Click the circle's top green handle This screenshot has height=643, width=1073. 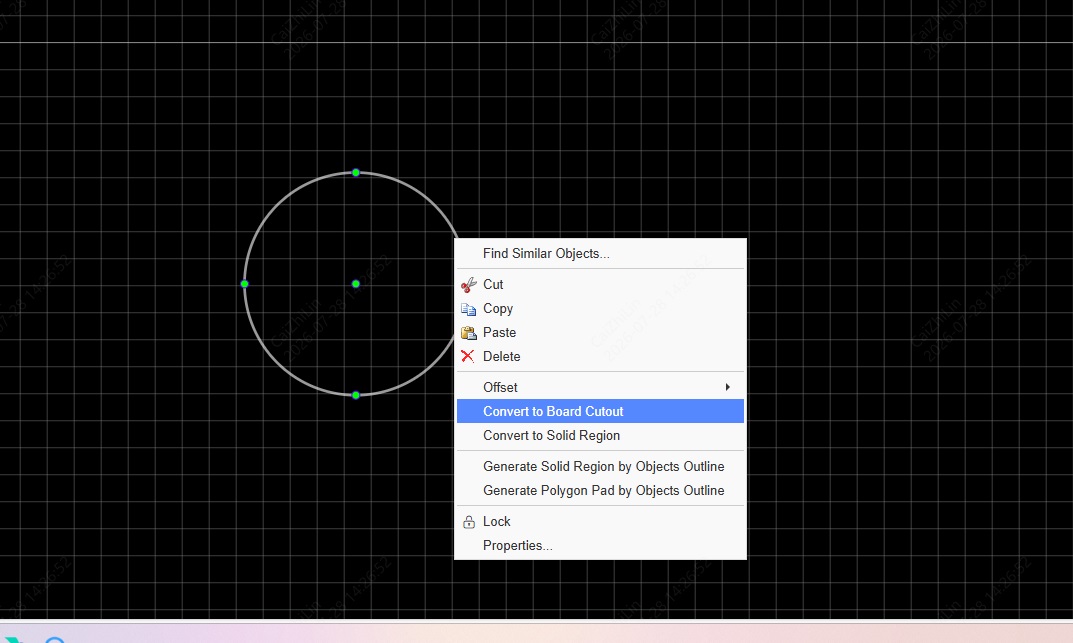click(356, 172)
